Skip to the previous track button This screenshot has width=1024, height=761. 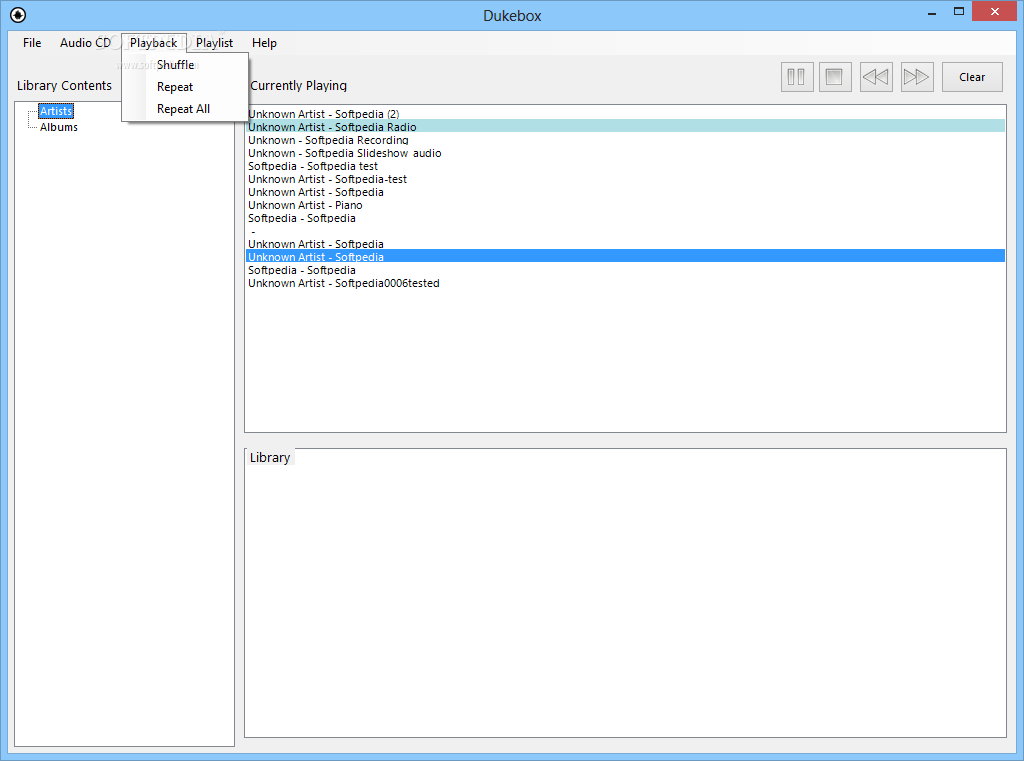point(876,77)
